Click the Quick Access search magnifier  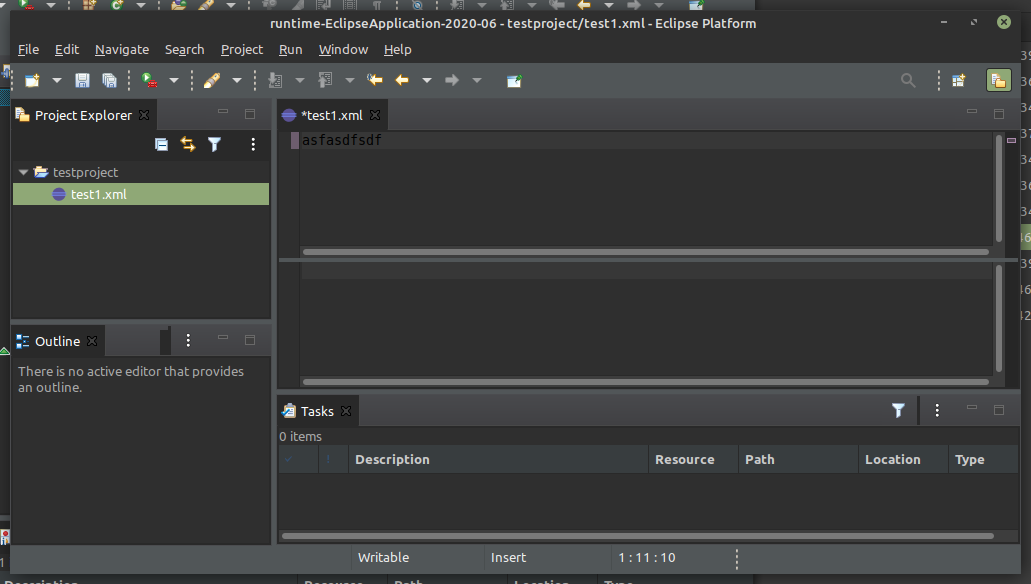tap(908, 80)
